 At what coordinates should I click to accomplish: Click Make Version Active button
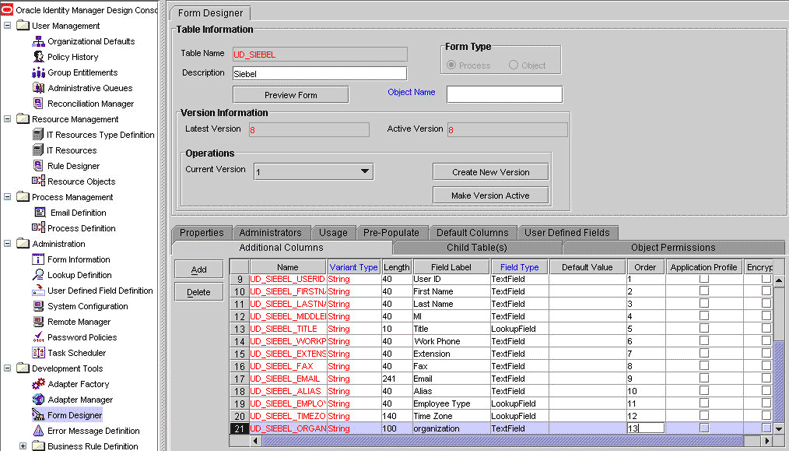490,195
